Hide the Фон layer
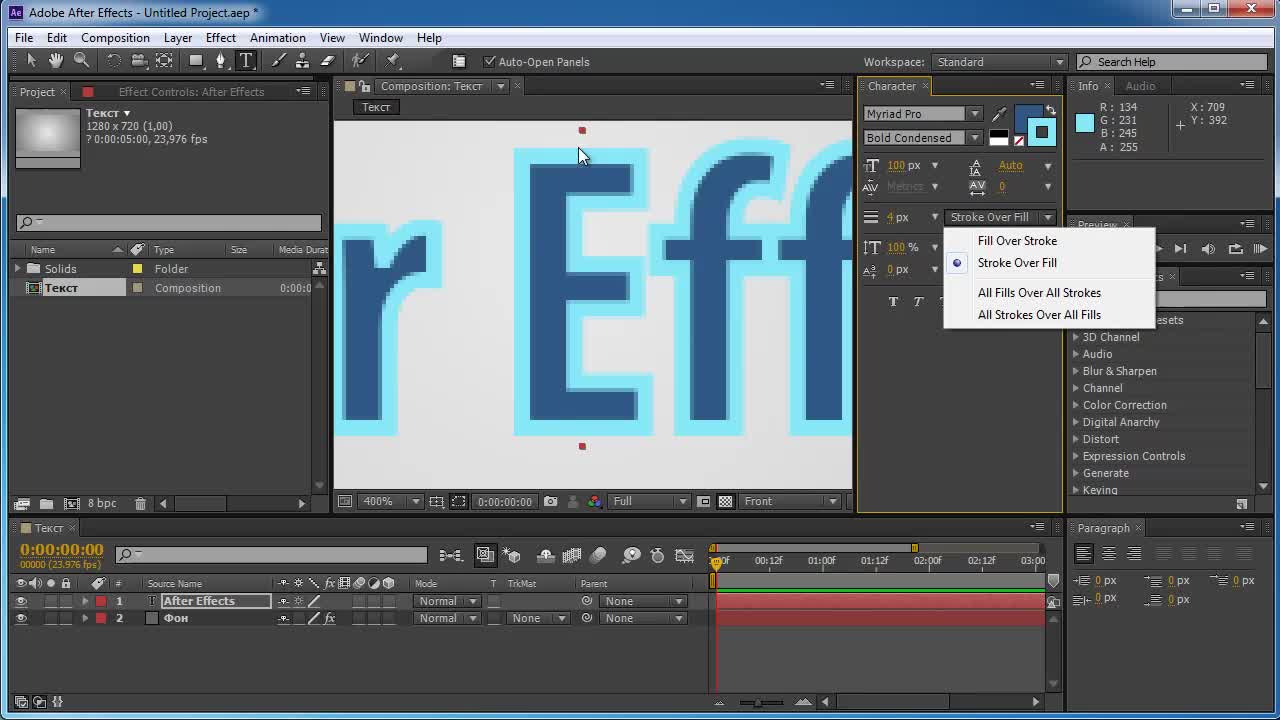The image size is (1280, 720). click(x=21, y=618)
